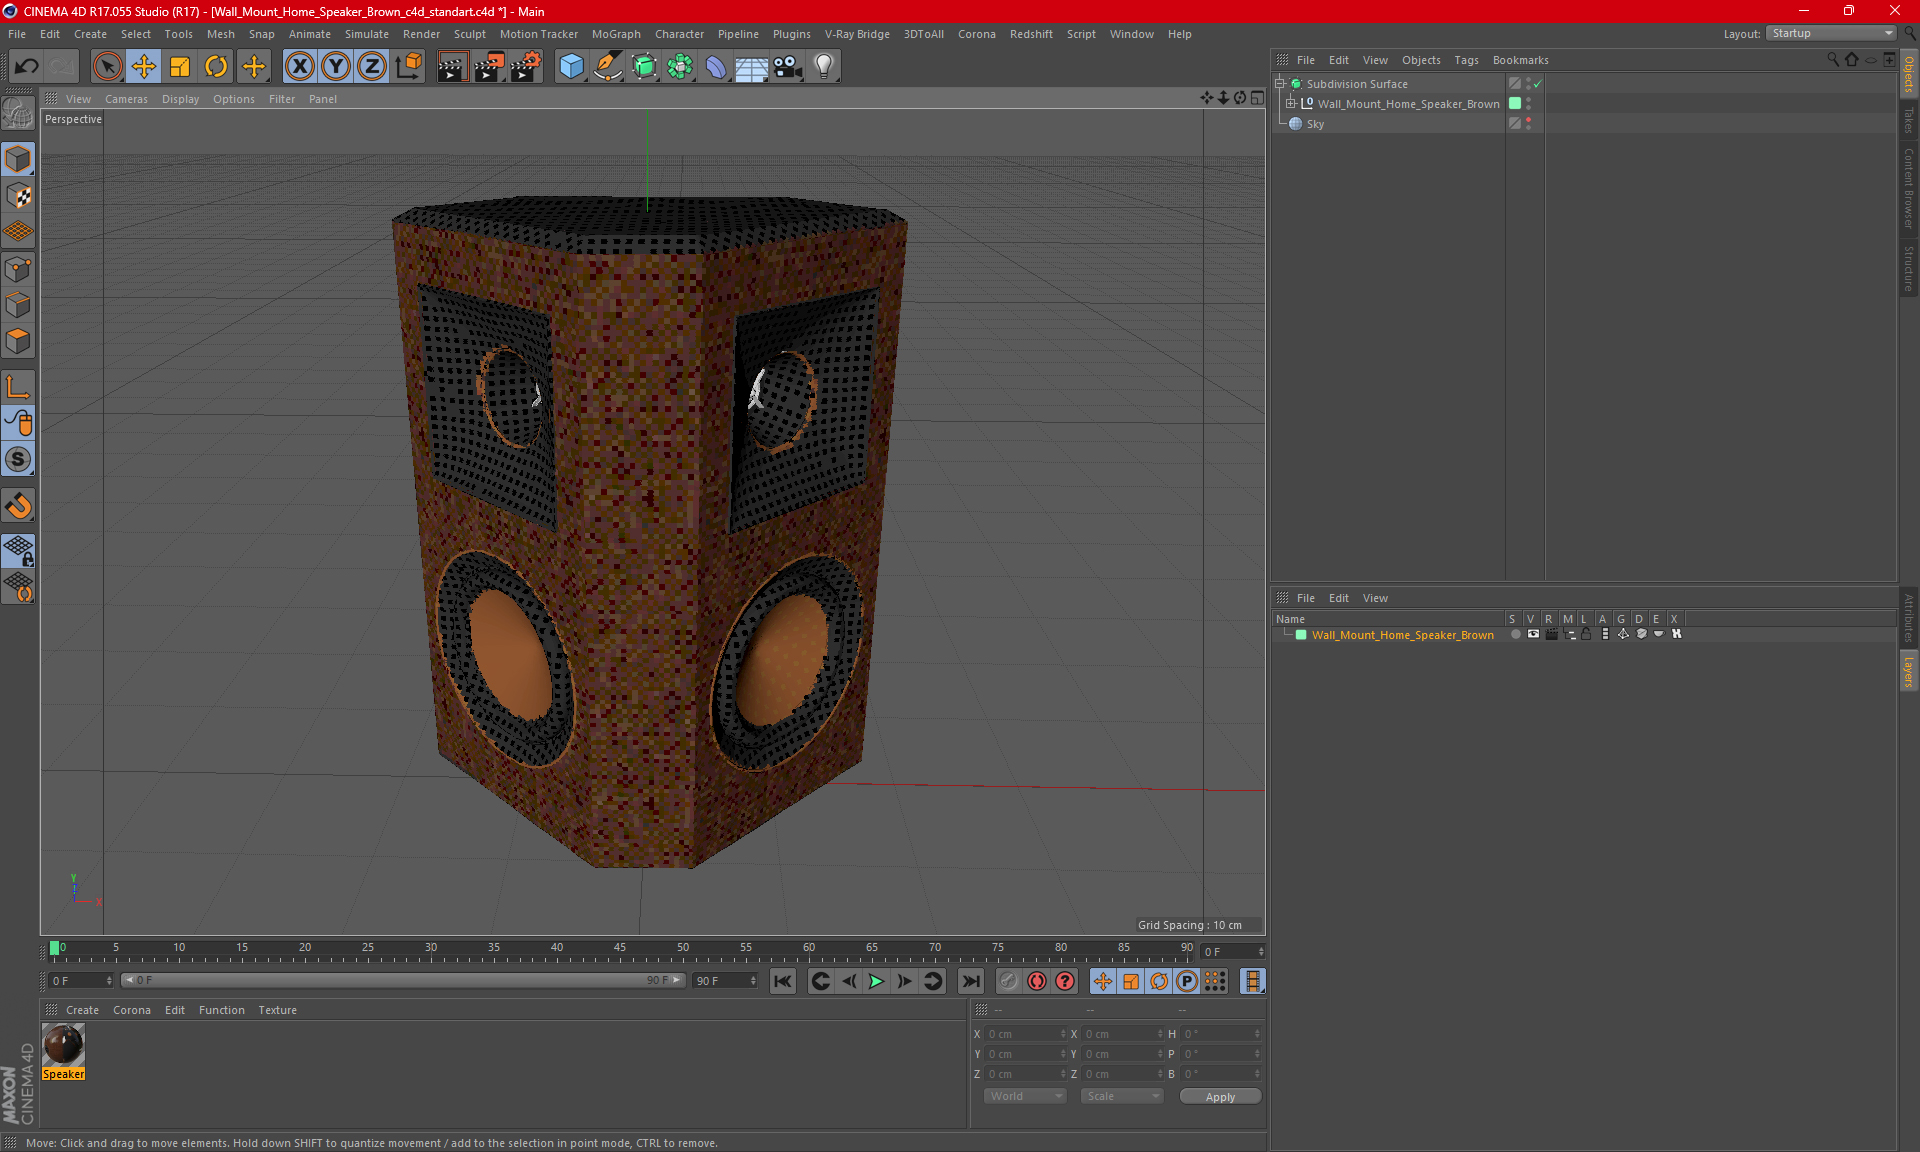Open the Simulate menu

tap(367, 34)
